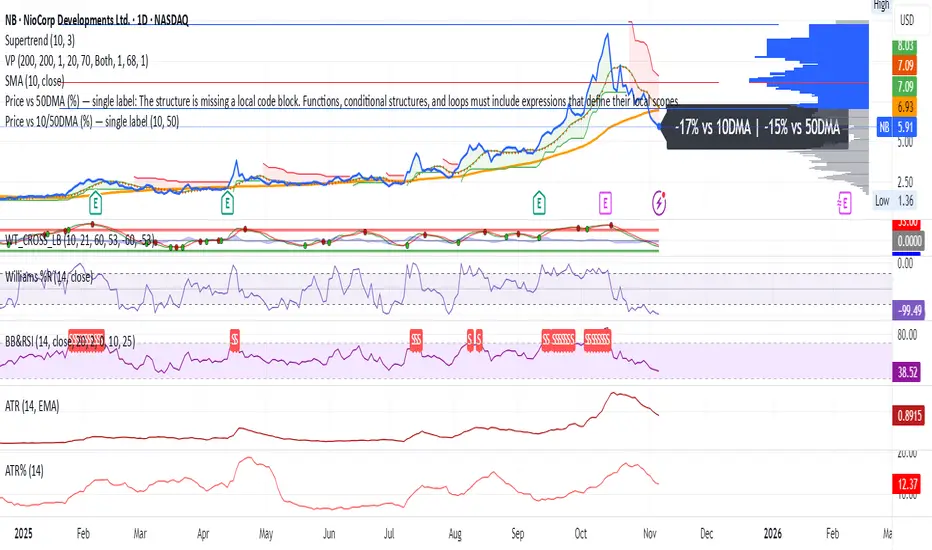Click the SS sell signal tag in April
Screen dimensions: 932x550
click(234, 340)
